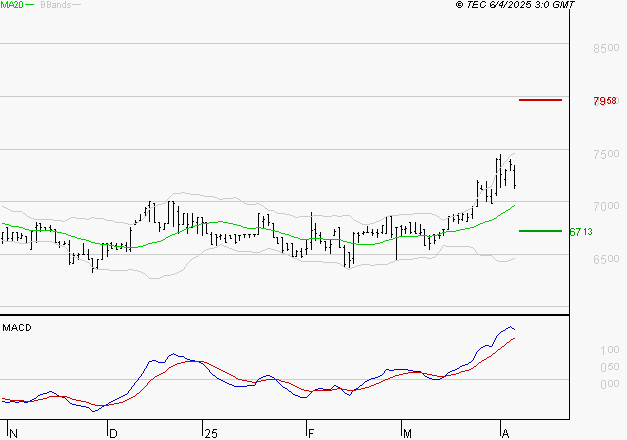Click the BBands legend label
The width and height of the screenshot is (627, 440).
click(56, 5)
